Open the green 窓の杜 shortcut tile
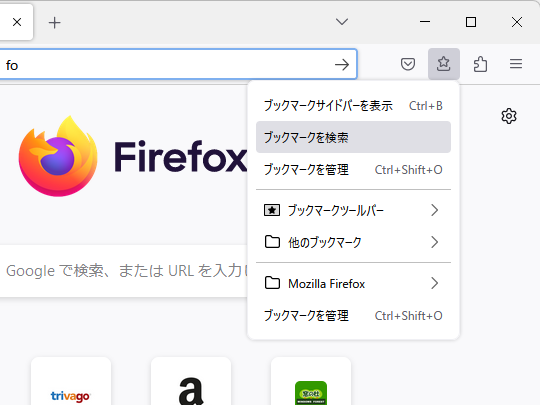 coord(311,381)
